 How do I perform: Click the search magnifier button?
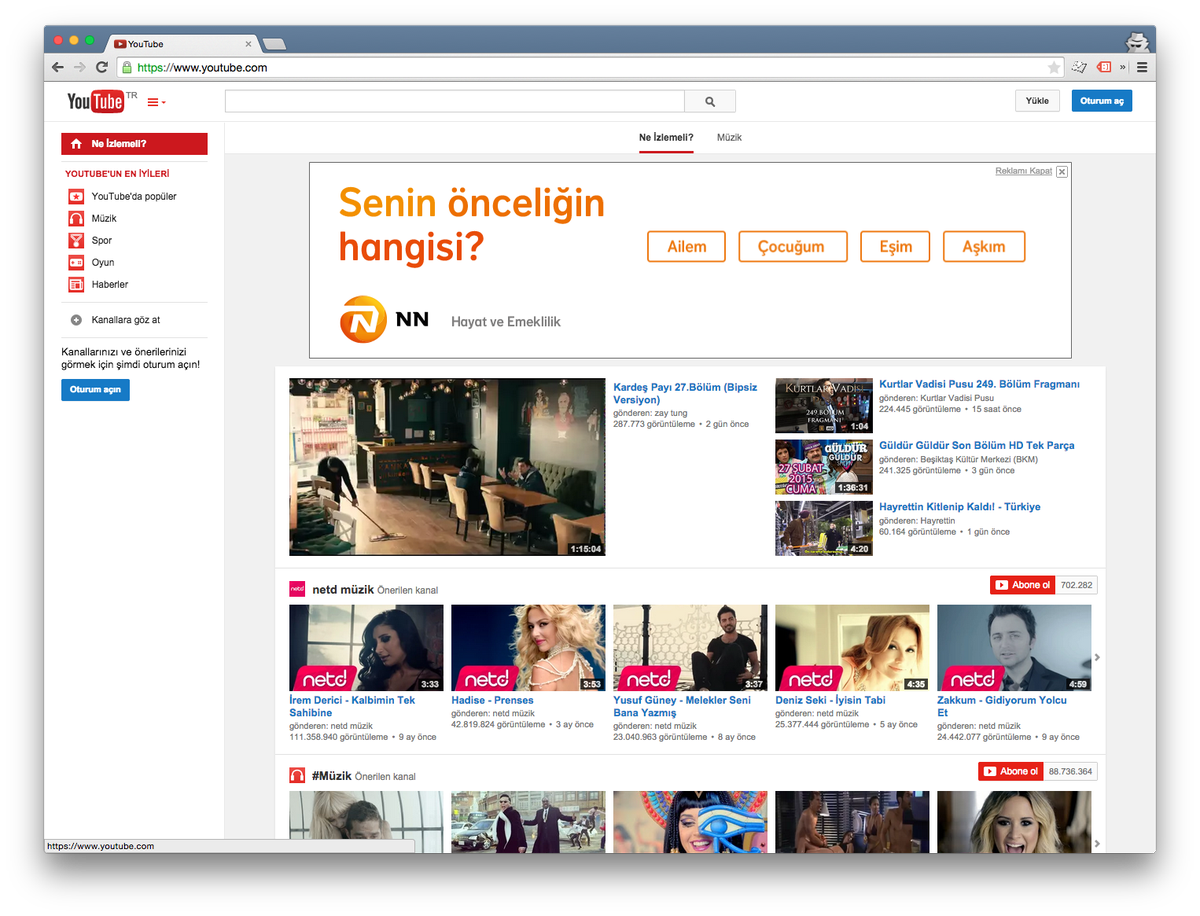point(710,101)
